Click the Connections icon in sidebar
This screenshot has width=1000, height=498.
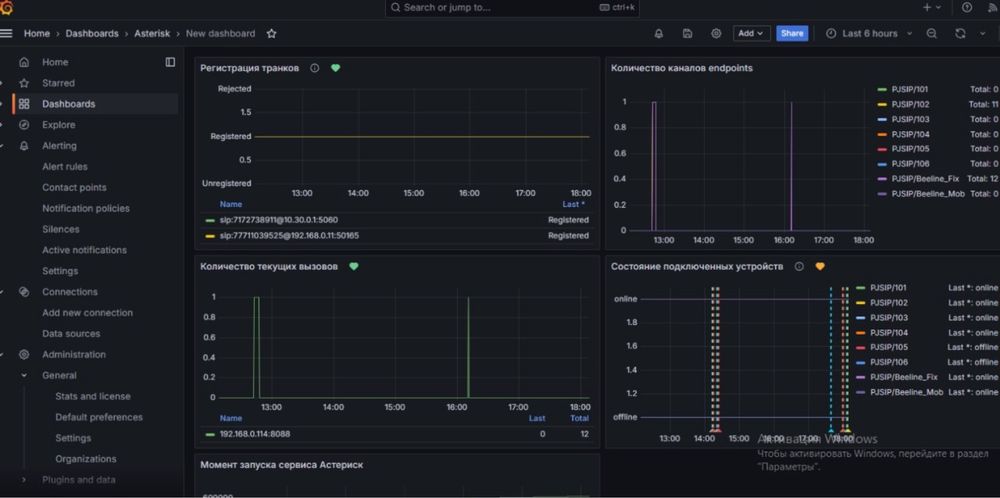[x=24, y=292]
